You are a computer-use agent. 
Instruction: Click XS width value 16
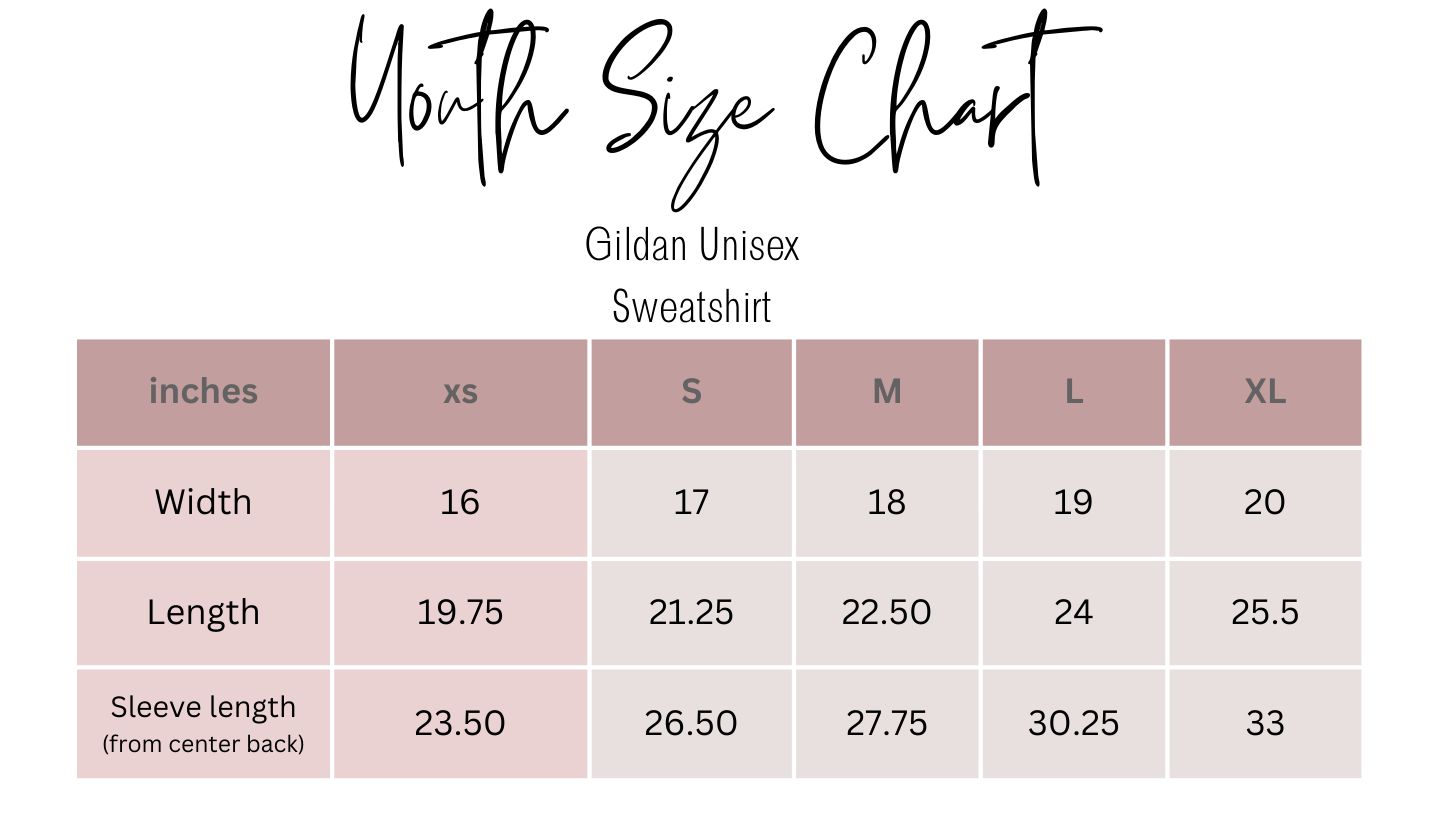[x=460, y=502]
